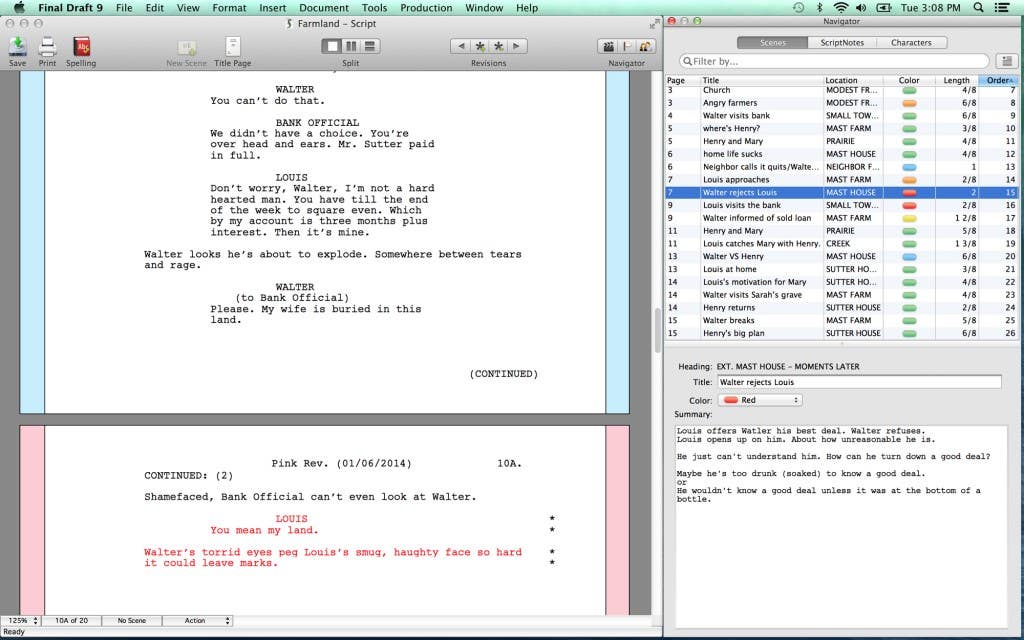Switch to the Characters tab
The width and height of the screenshot is (1024, 640).
[911, 42]
